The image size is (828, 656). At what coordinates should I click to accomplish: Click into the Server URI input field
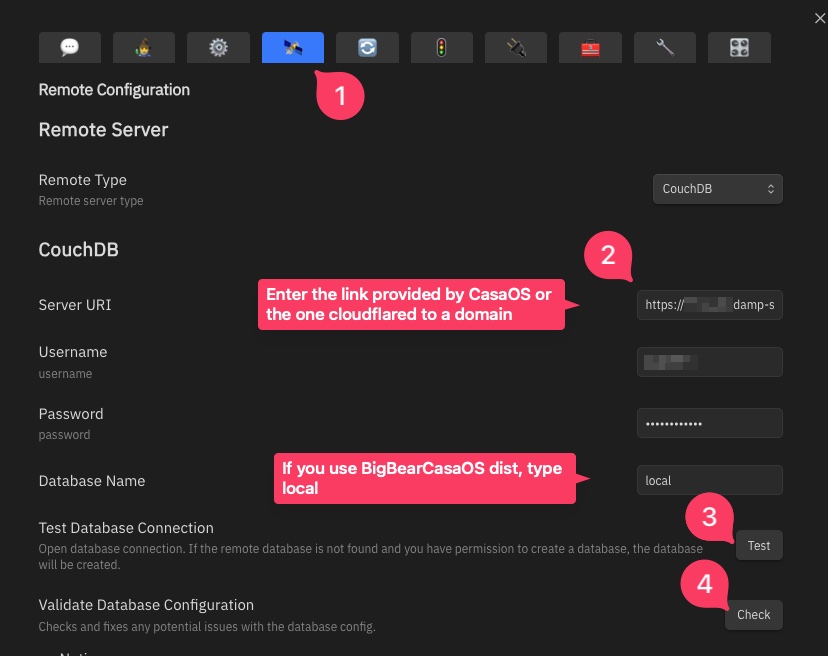[x=710, y=305]
